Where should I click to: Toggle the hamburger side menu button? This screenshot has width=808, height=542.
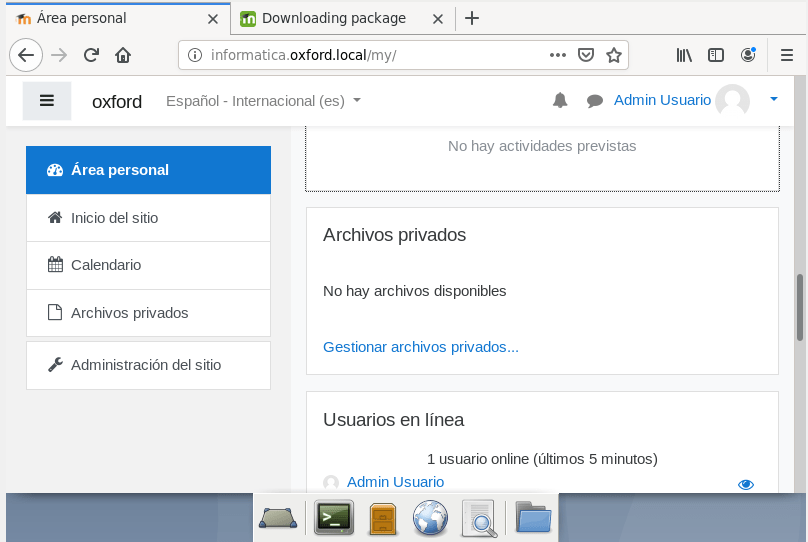(47, 100)
